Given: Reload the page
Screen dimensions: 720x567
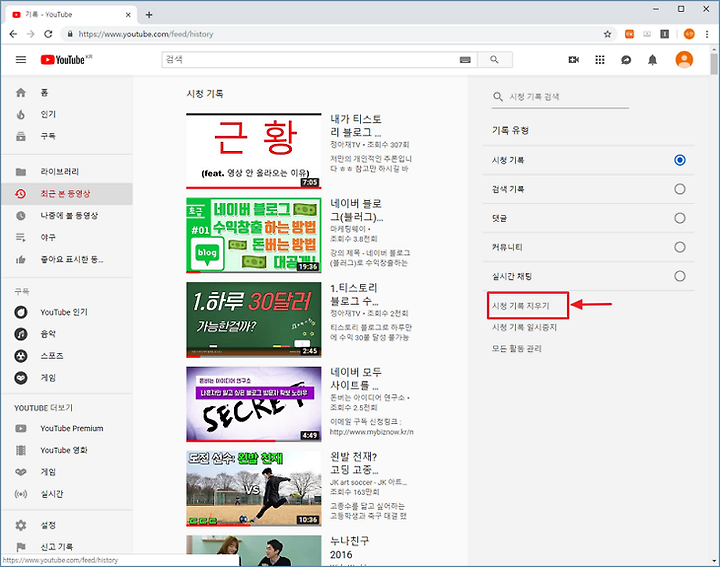Looking at the screenshot, I should coord(48,34).
